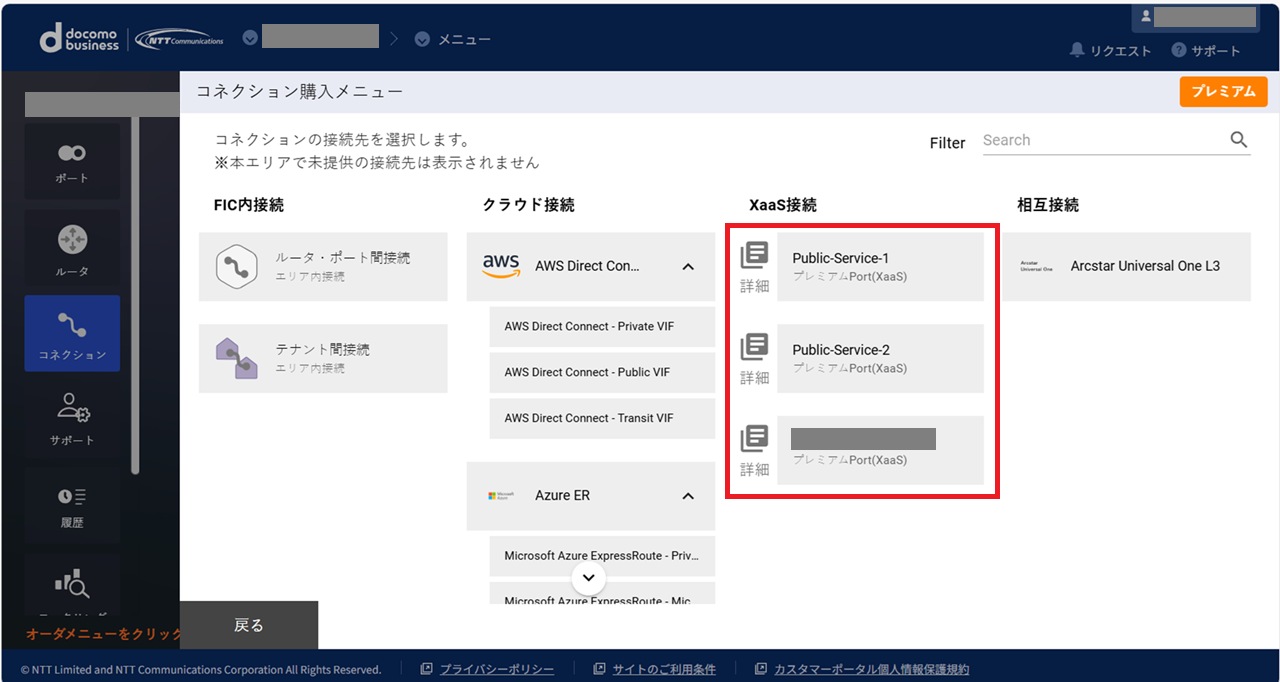Collapse the AWS Direct Connect section
1280x682 pixels.
[688, 267]
